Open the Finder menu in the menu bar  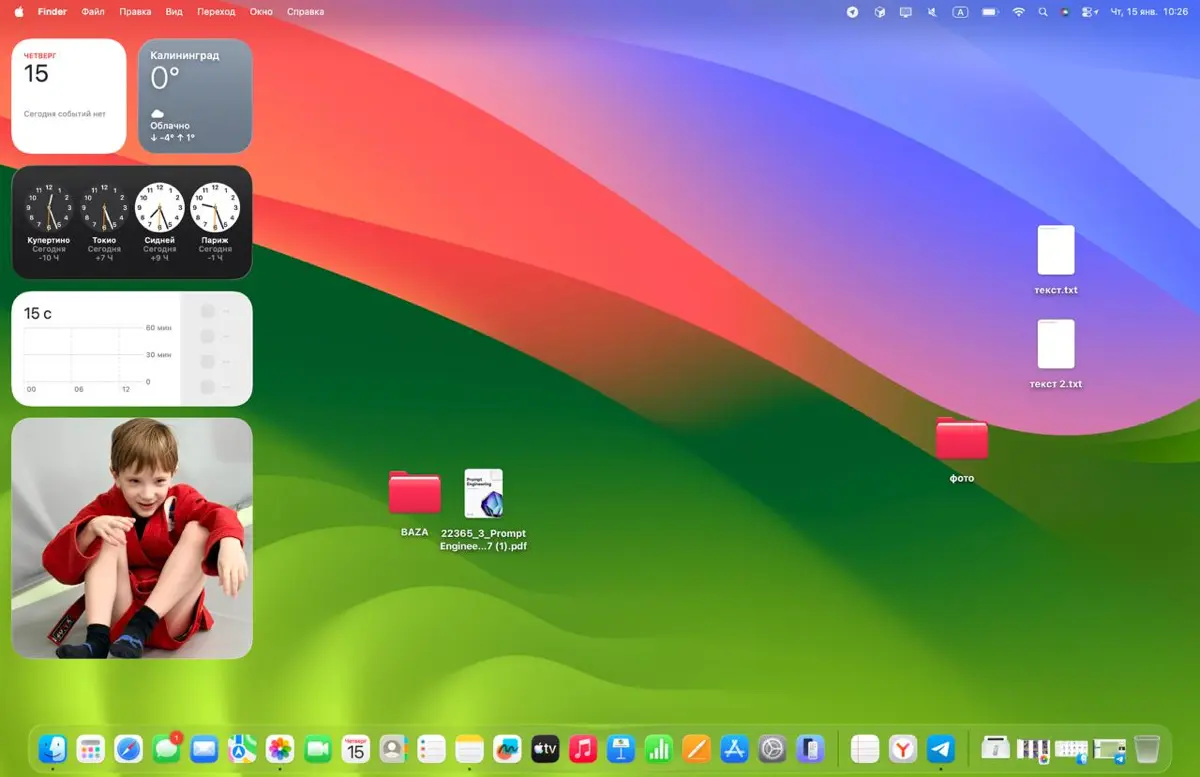52,12
